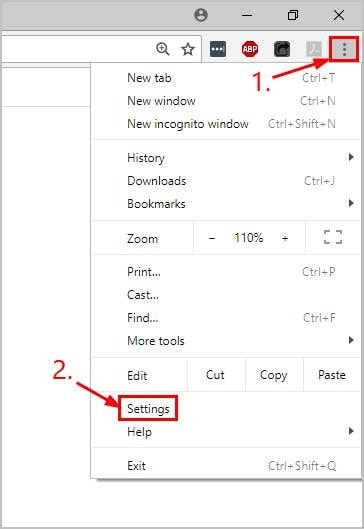Open the Chrome three-dot menu button

pos(344,50)
